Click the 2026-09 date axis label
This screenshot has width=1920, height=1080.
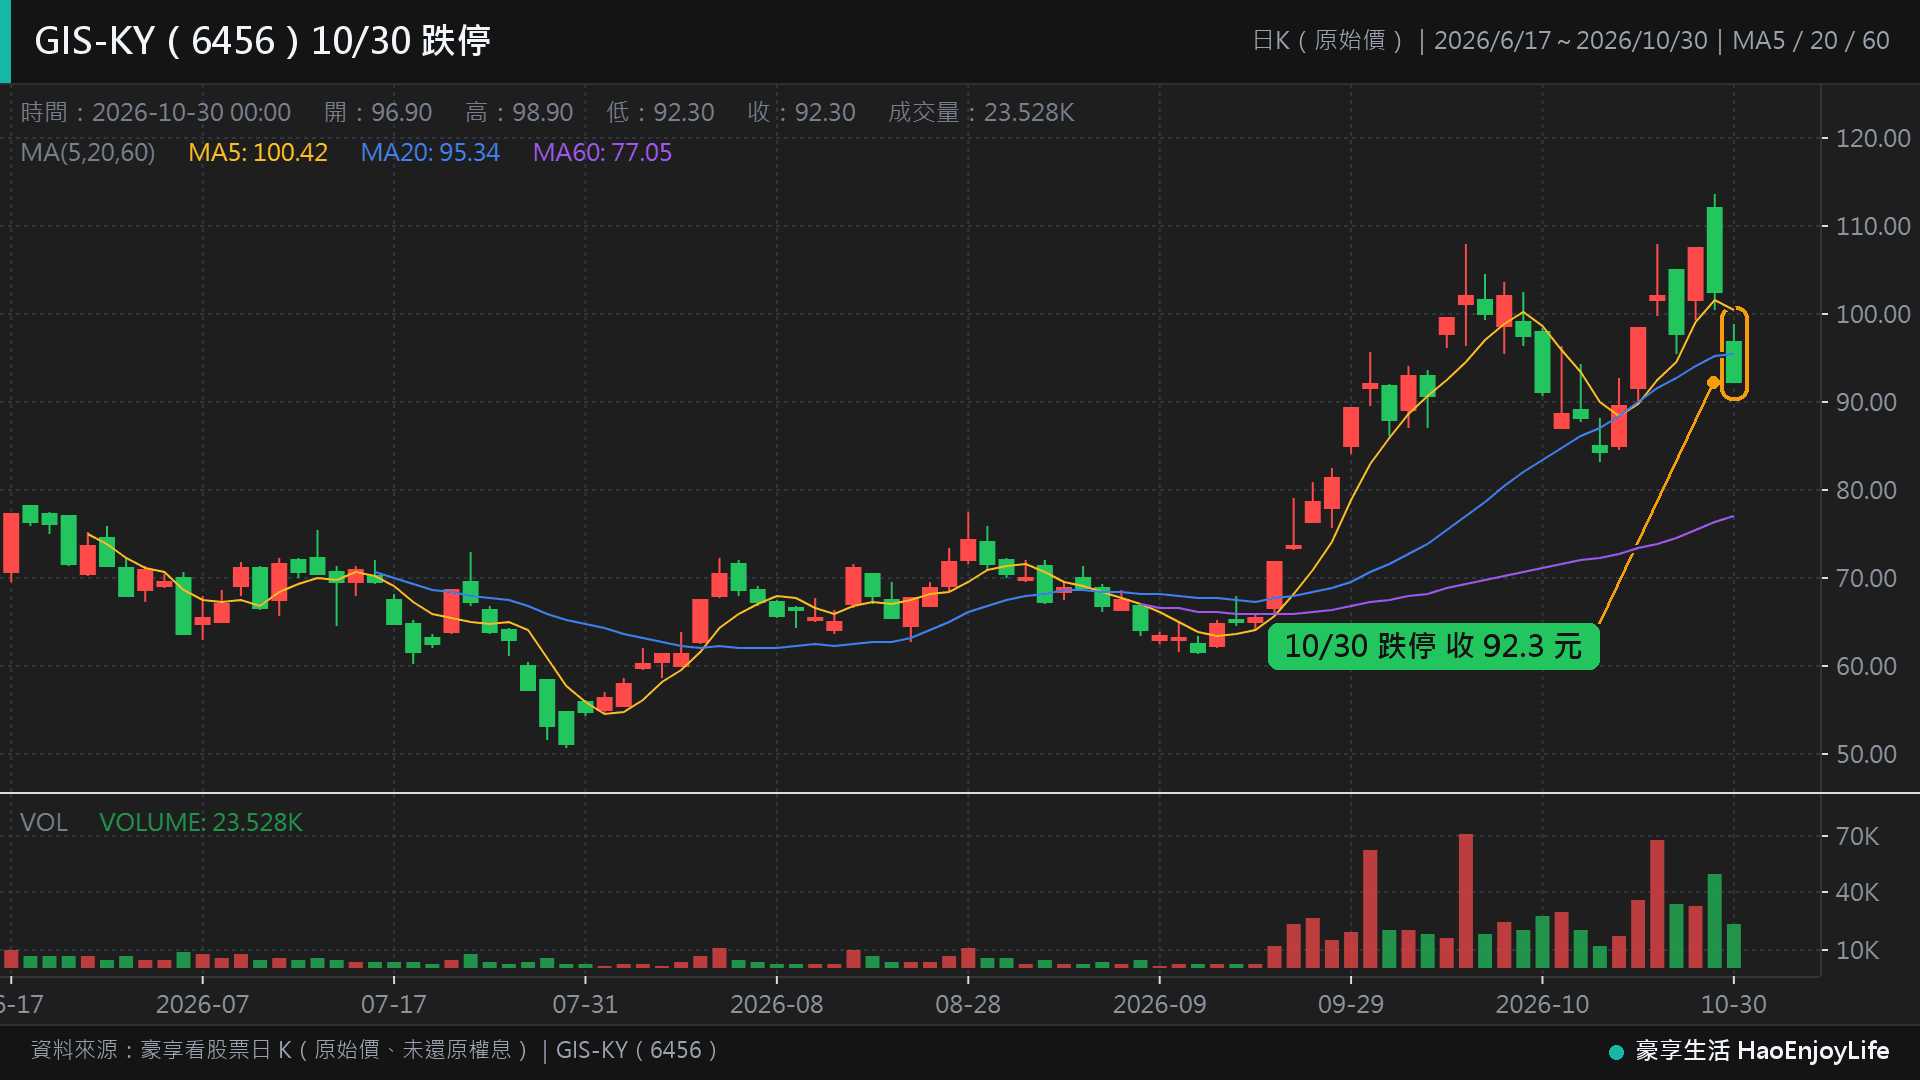1160,1004
